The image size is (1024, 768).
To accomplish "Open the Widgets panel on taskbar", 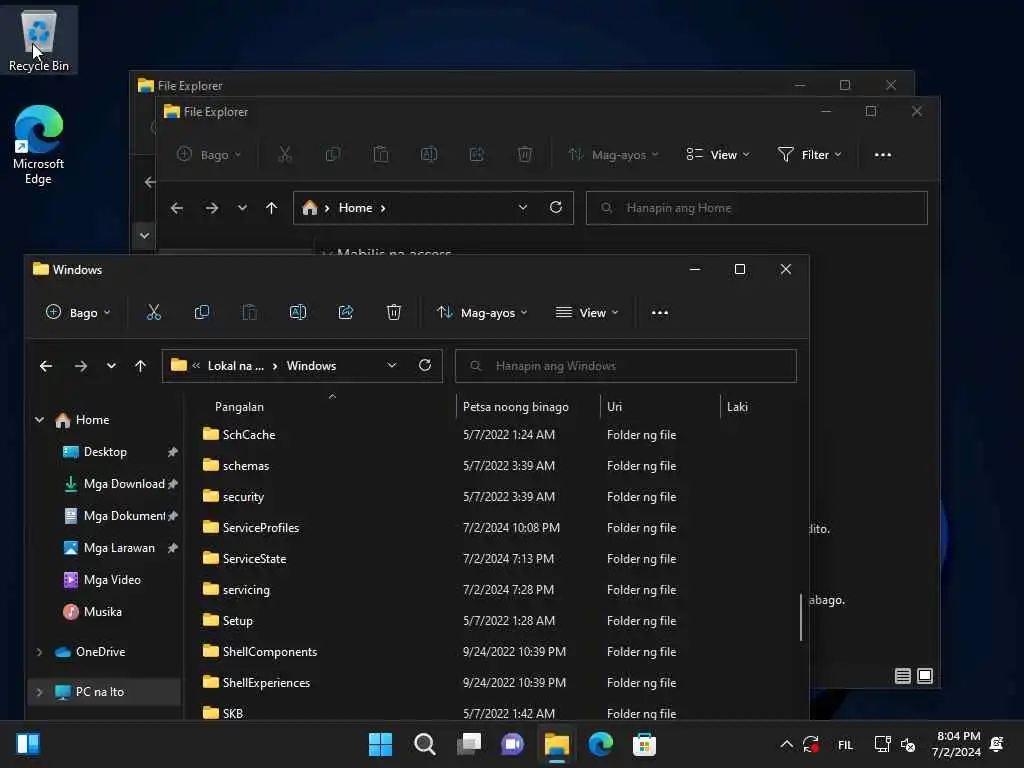I will (28, 744).
